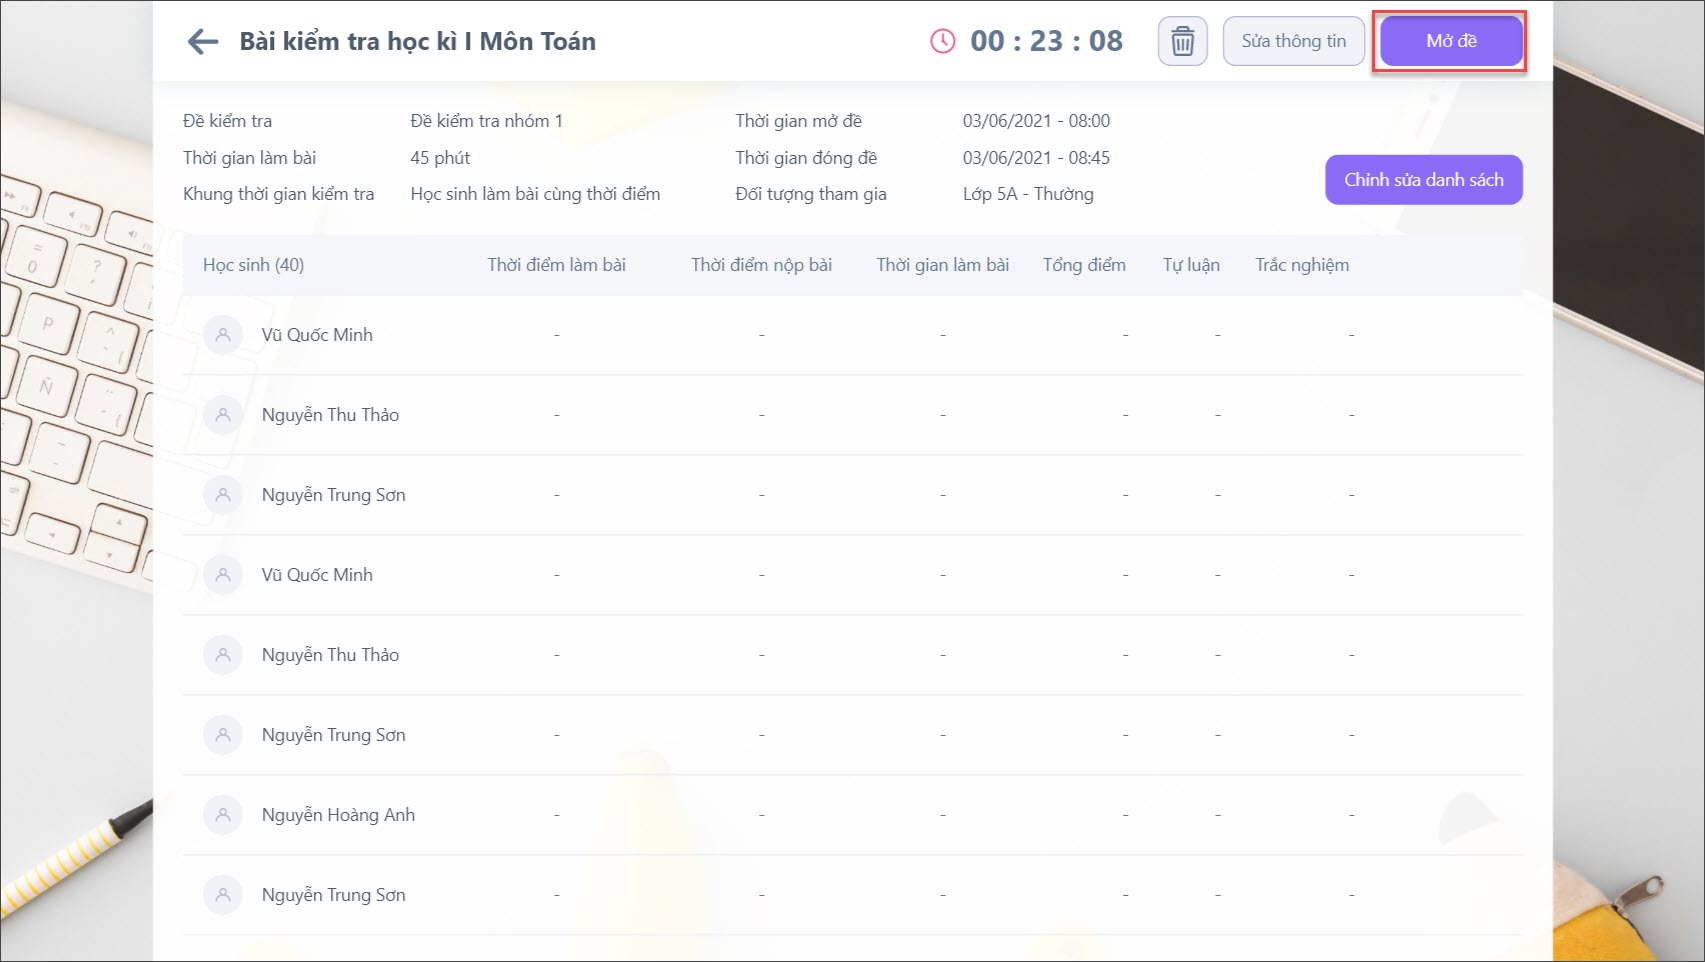The height and width of the screenshot is (962, 1705).
Task: Click 'Chỉnh sửa danh sách' button
Action: click(1424, 180)
